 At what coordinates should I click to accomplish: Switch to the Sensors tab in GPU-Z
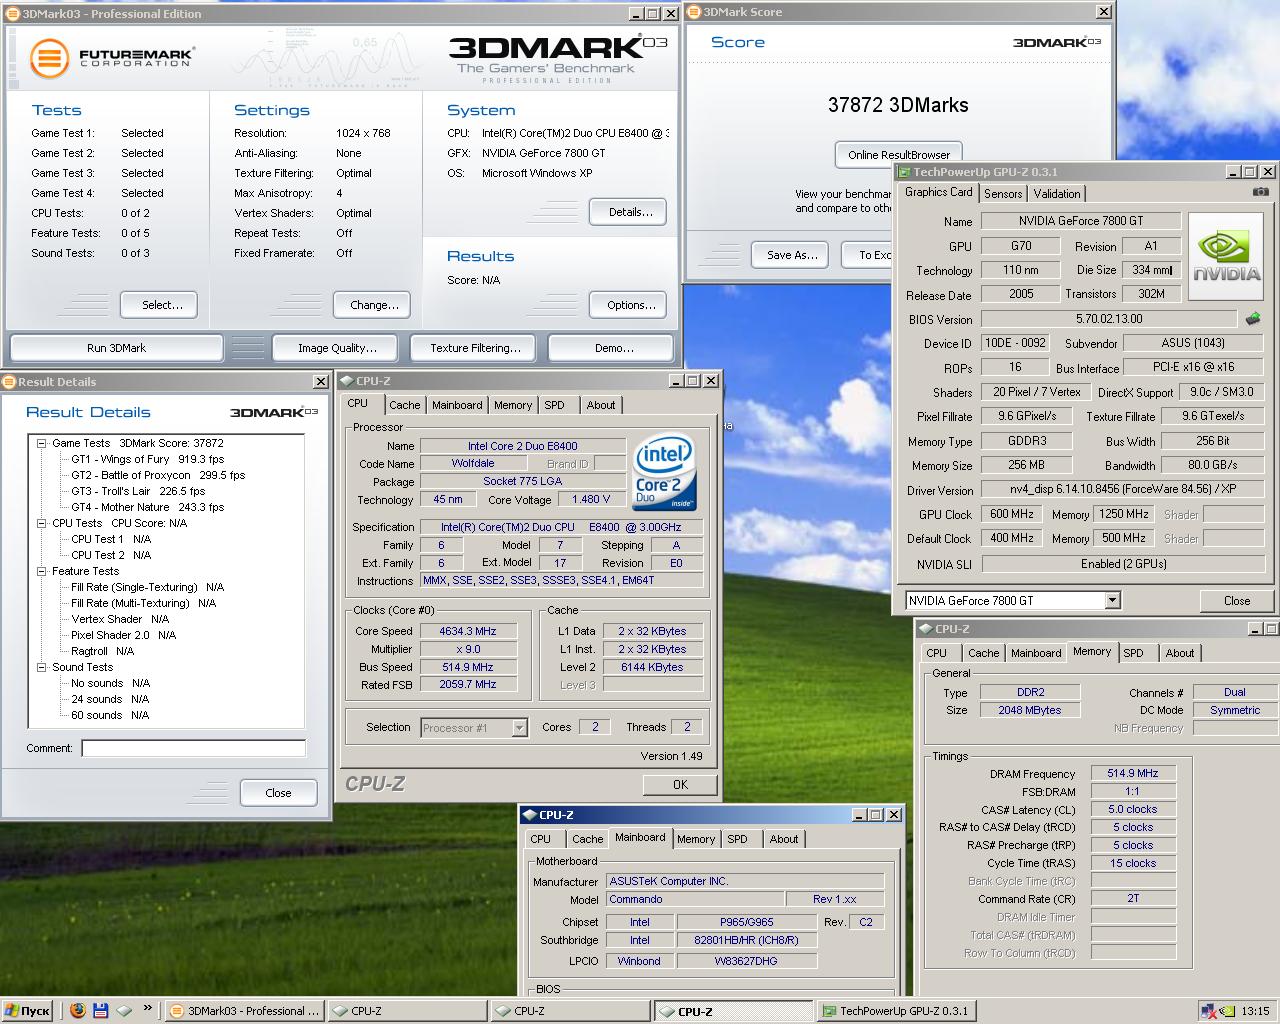[1003, 194]
